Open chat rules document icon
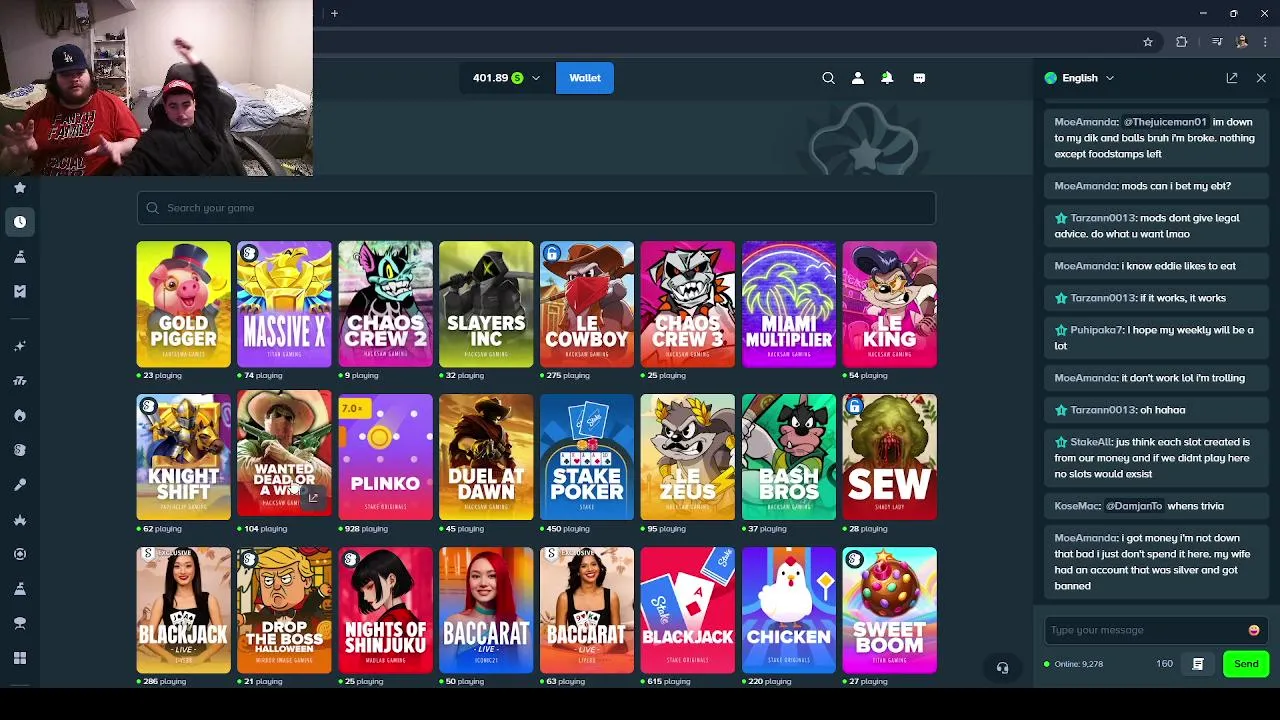Viewport: 1280px width, 720px height. (1198, 664)
